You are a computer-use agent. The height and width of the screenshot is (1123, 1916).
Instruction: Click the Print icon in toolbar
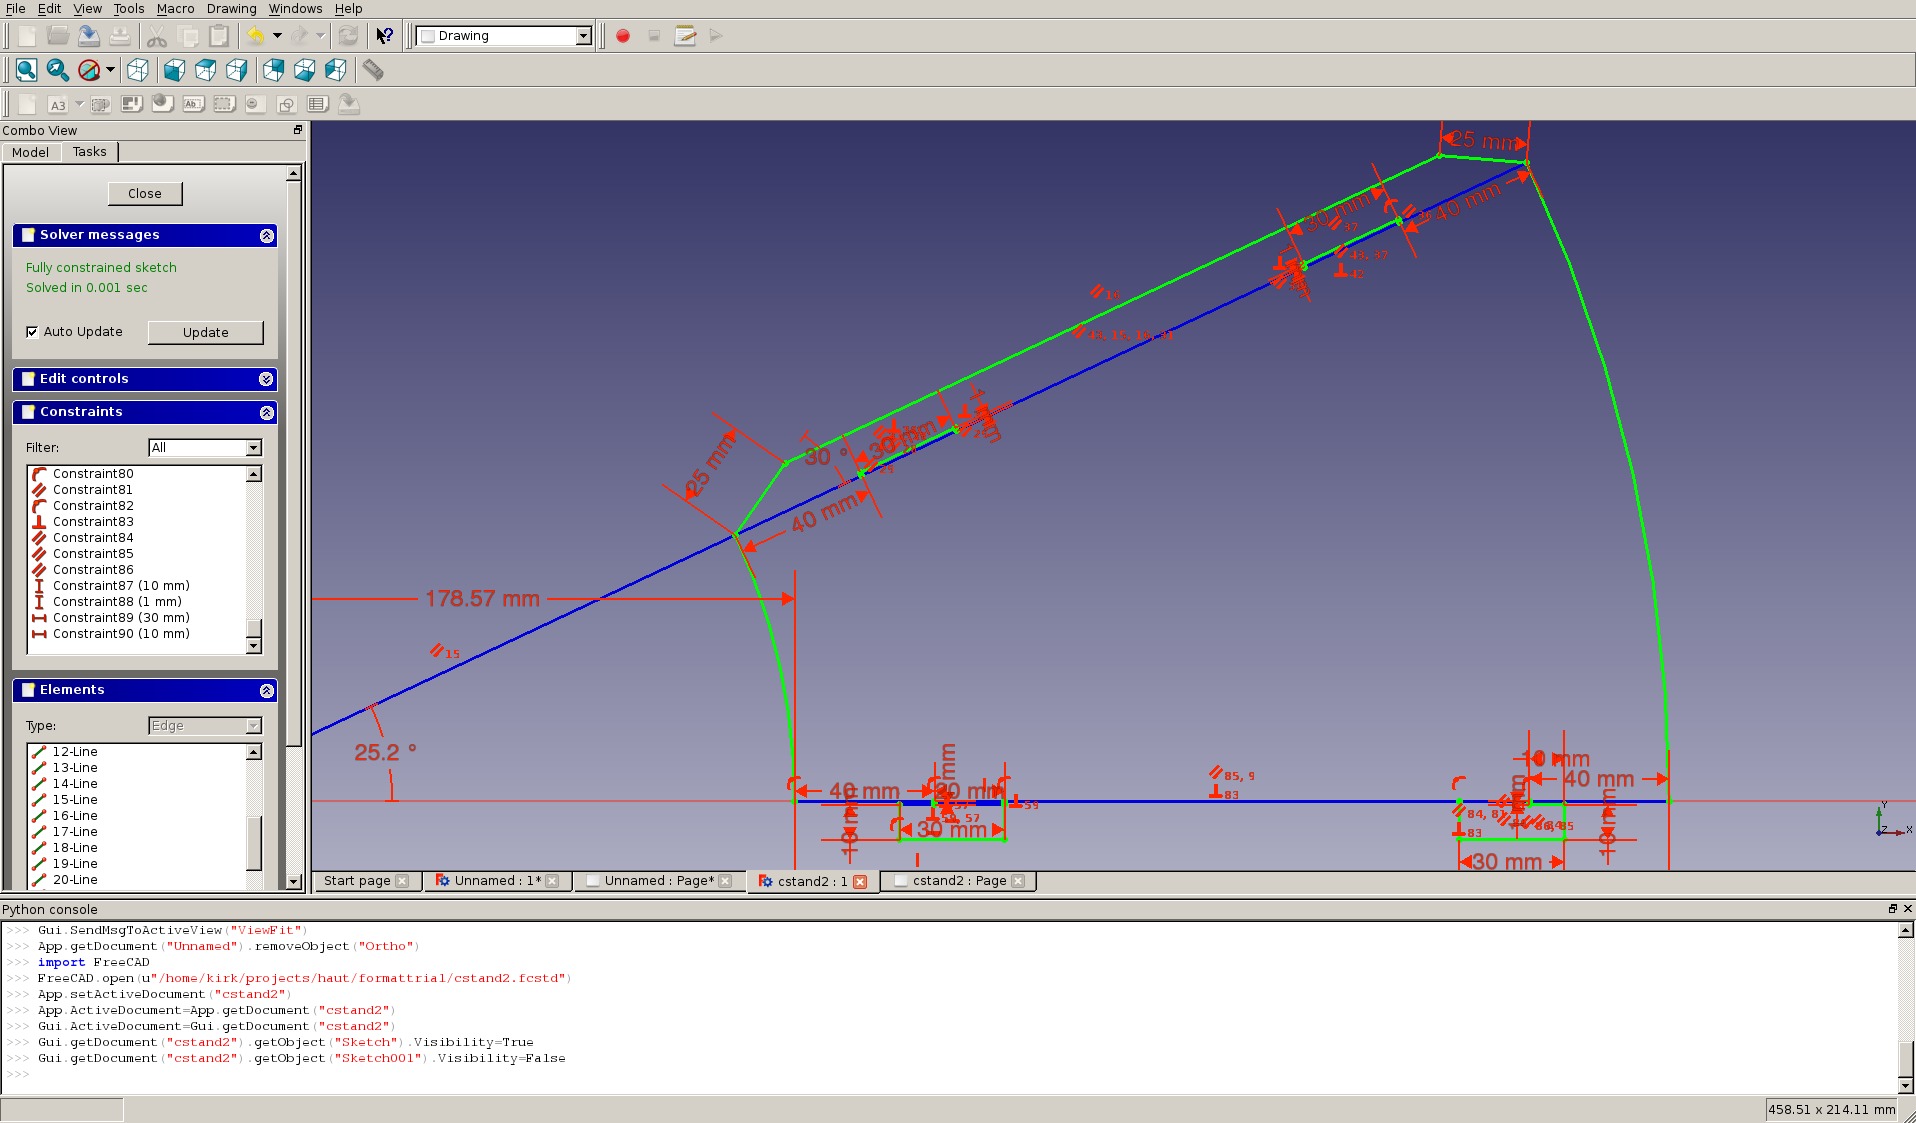pos(120,36)
